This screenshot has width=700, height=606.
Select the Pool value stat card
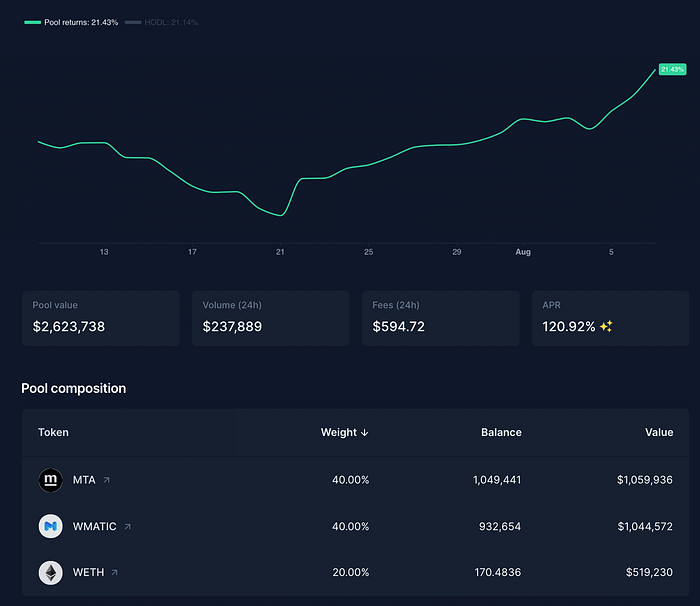[x=101, y=318]
